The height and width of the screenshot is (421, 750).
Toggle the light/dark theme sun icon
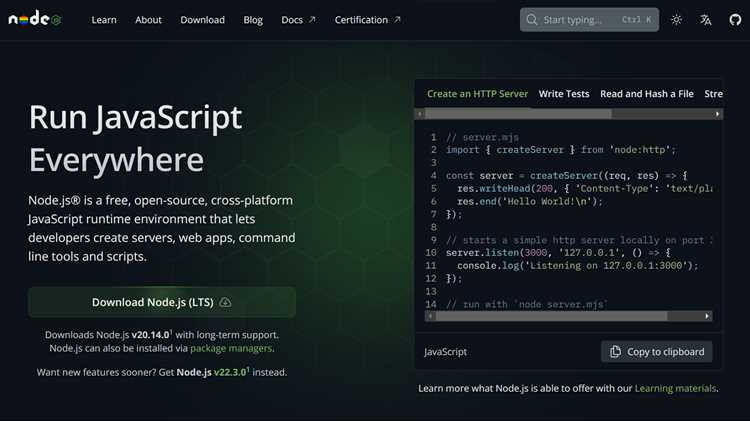click(676, 20)
